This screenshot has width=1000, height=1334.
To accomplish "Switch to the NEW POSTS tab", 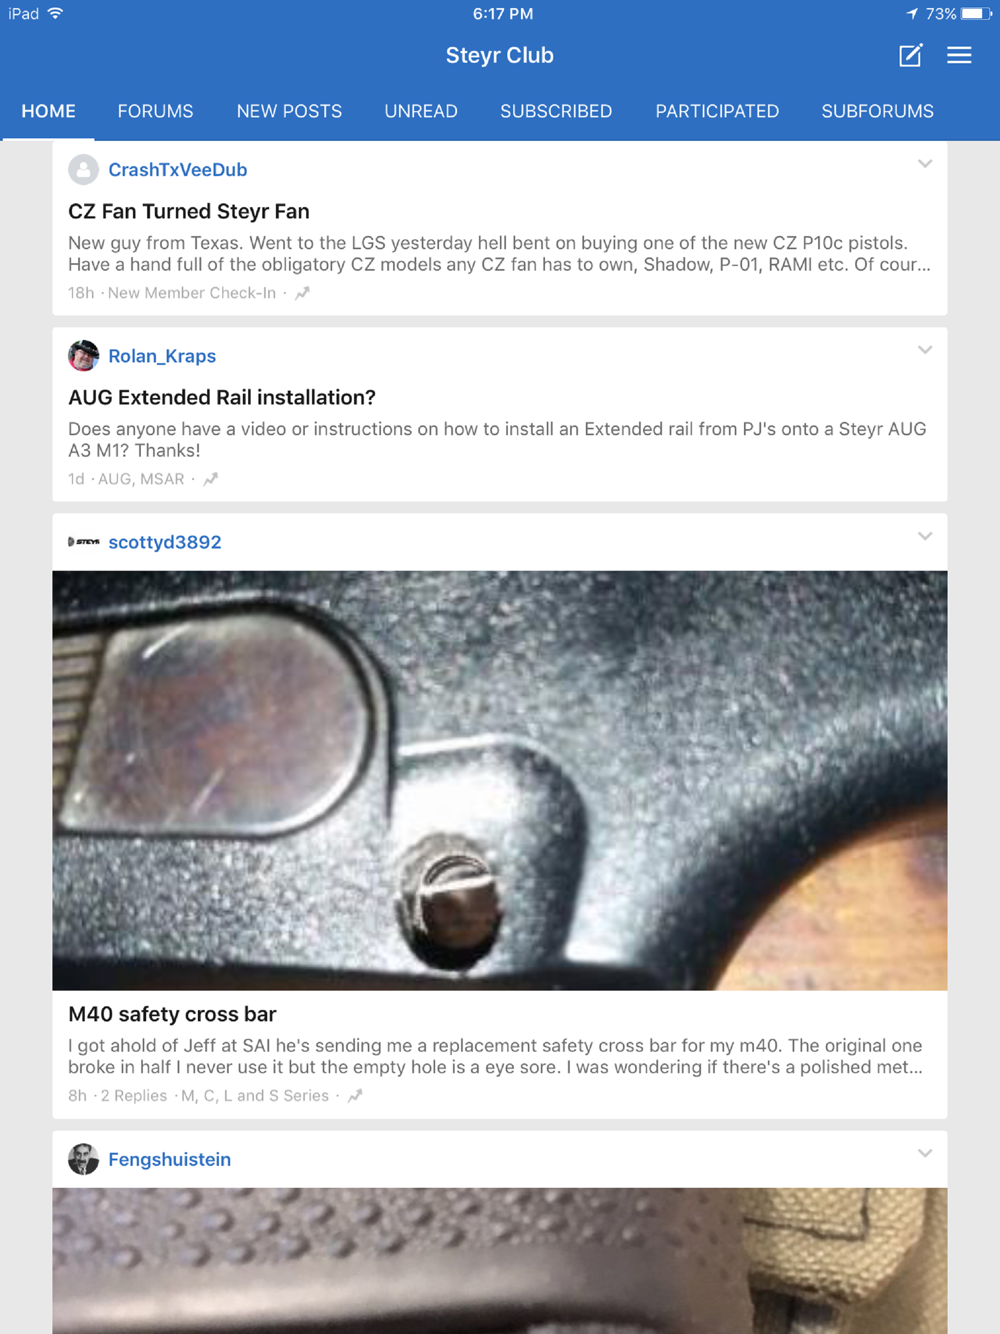I will click(289, 111).
